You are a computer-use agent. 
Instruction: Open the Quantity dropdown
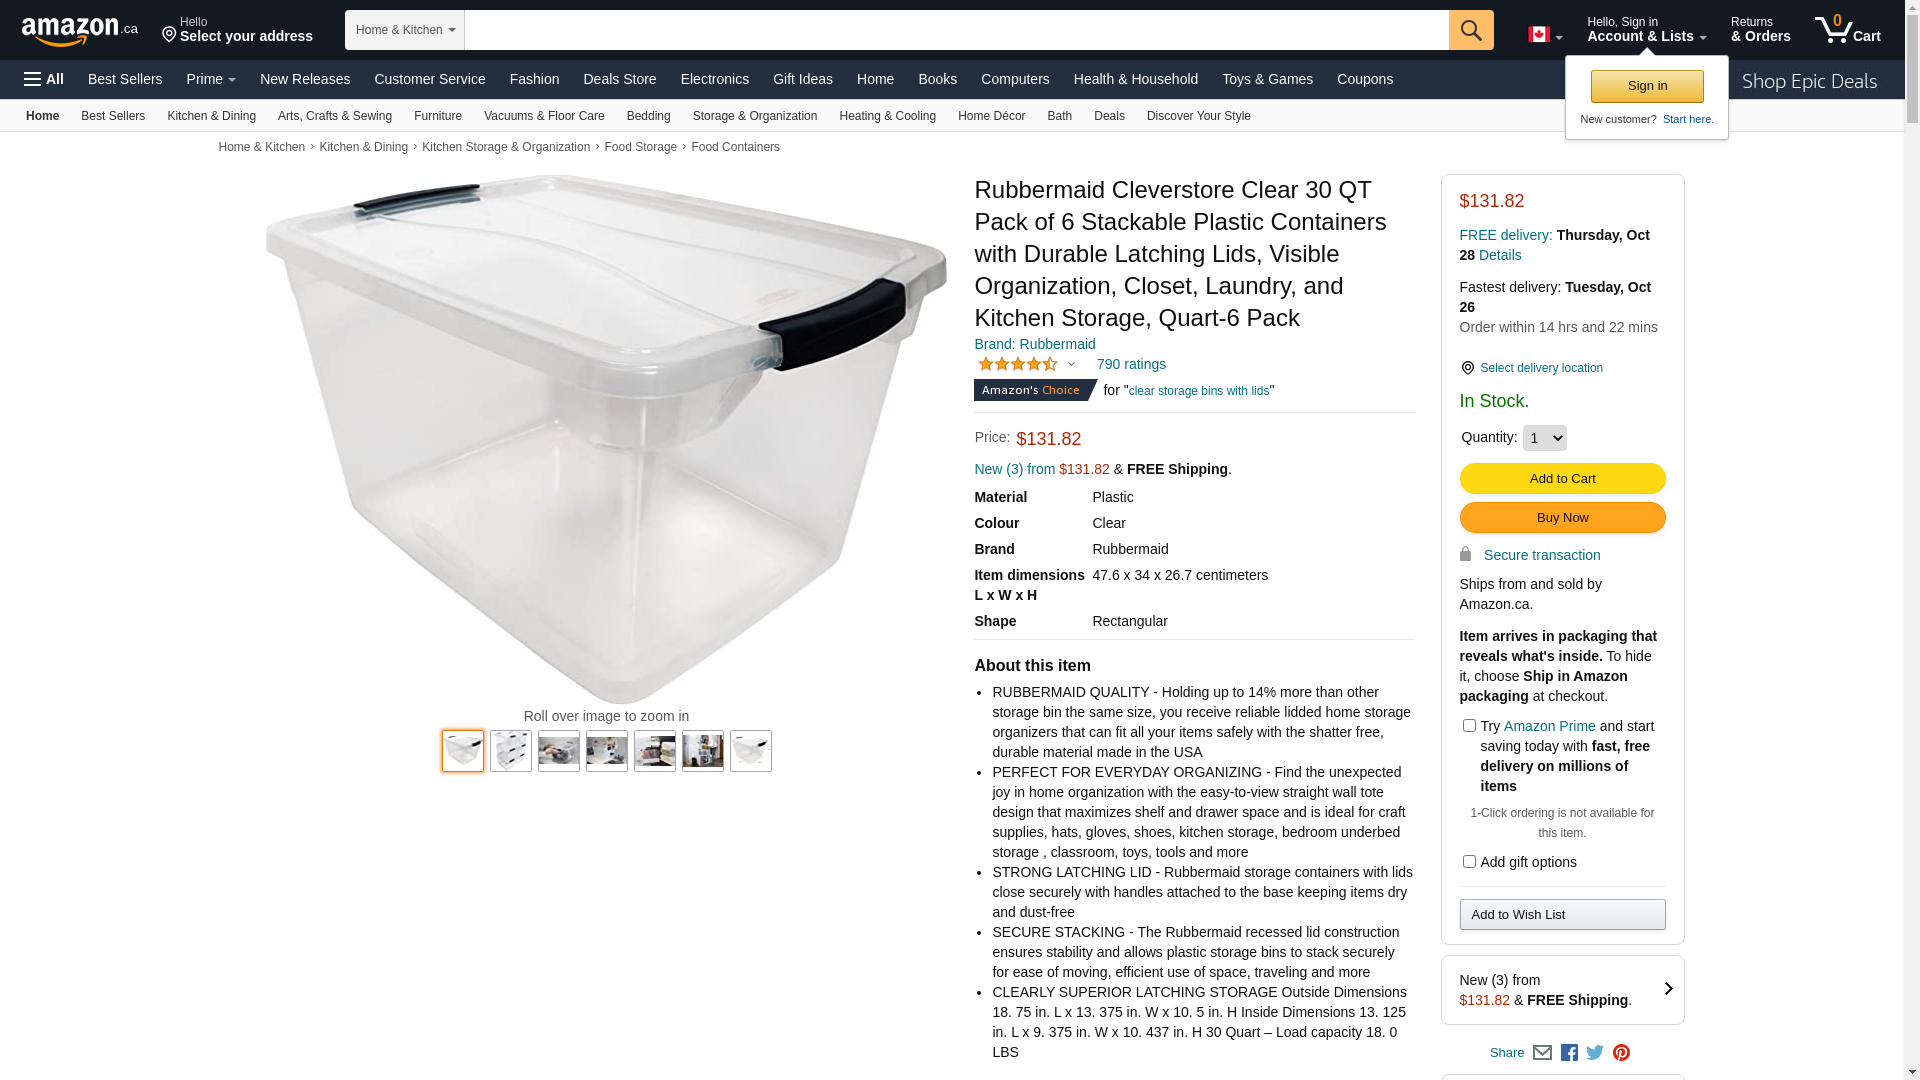[x=1544, y=438]
